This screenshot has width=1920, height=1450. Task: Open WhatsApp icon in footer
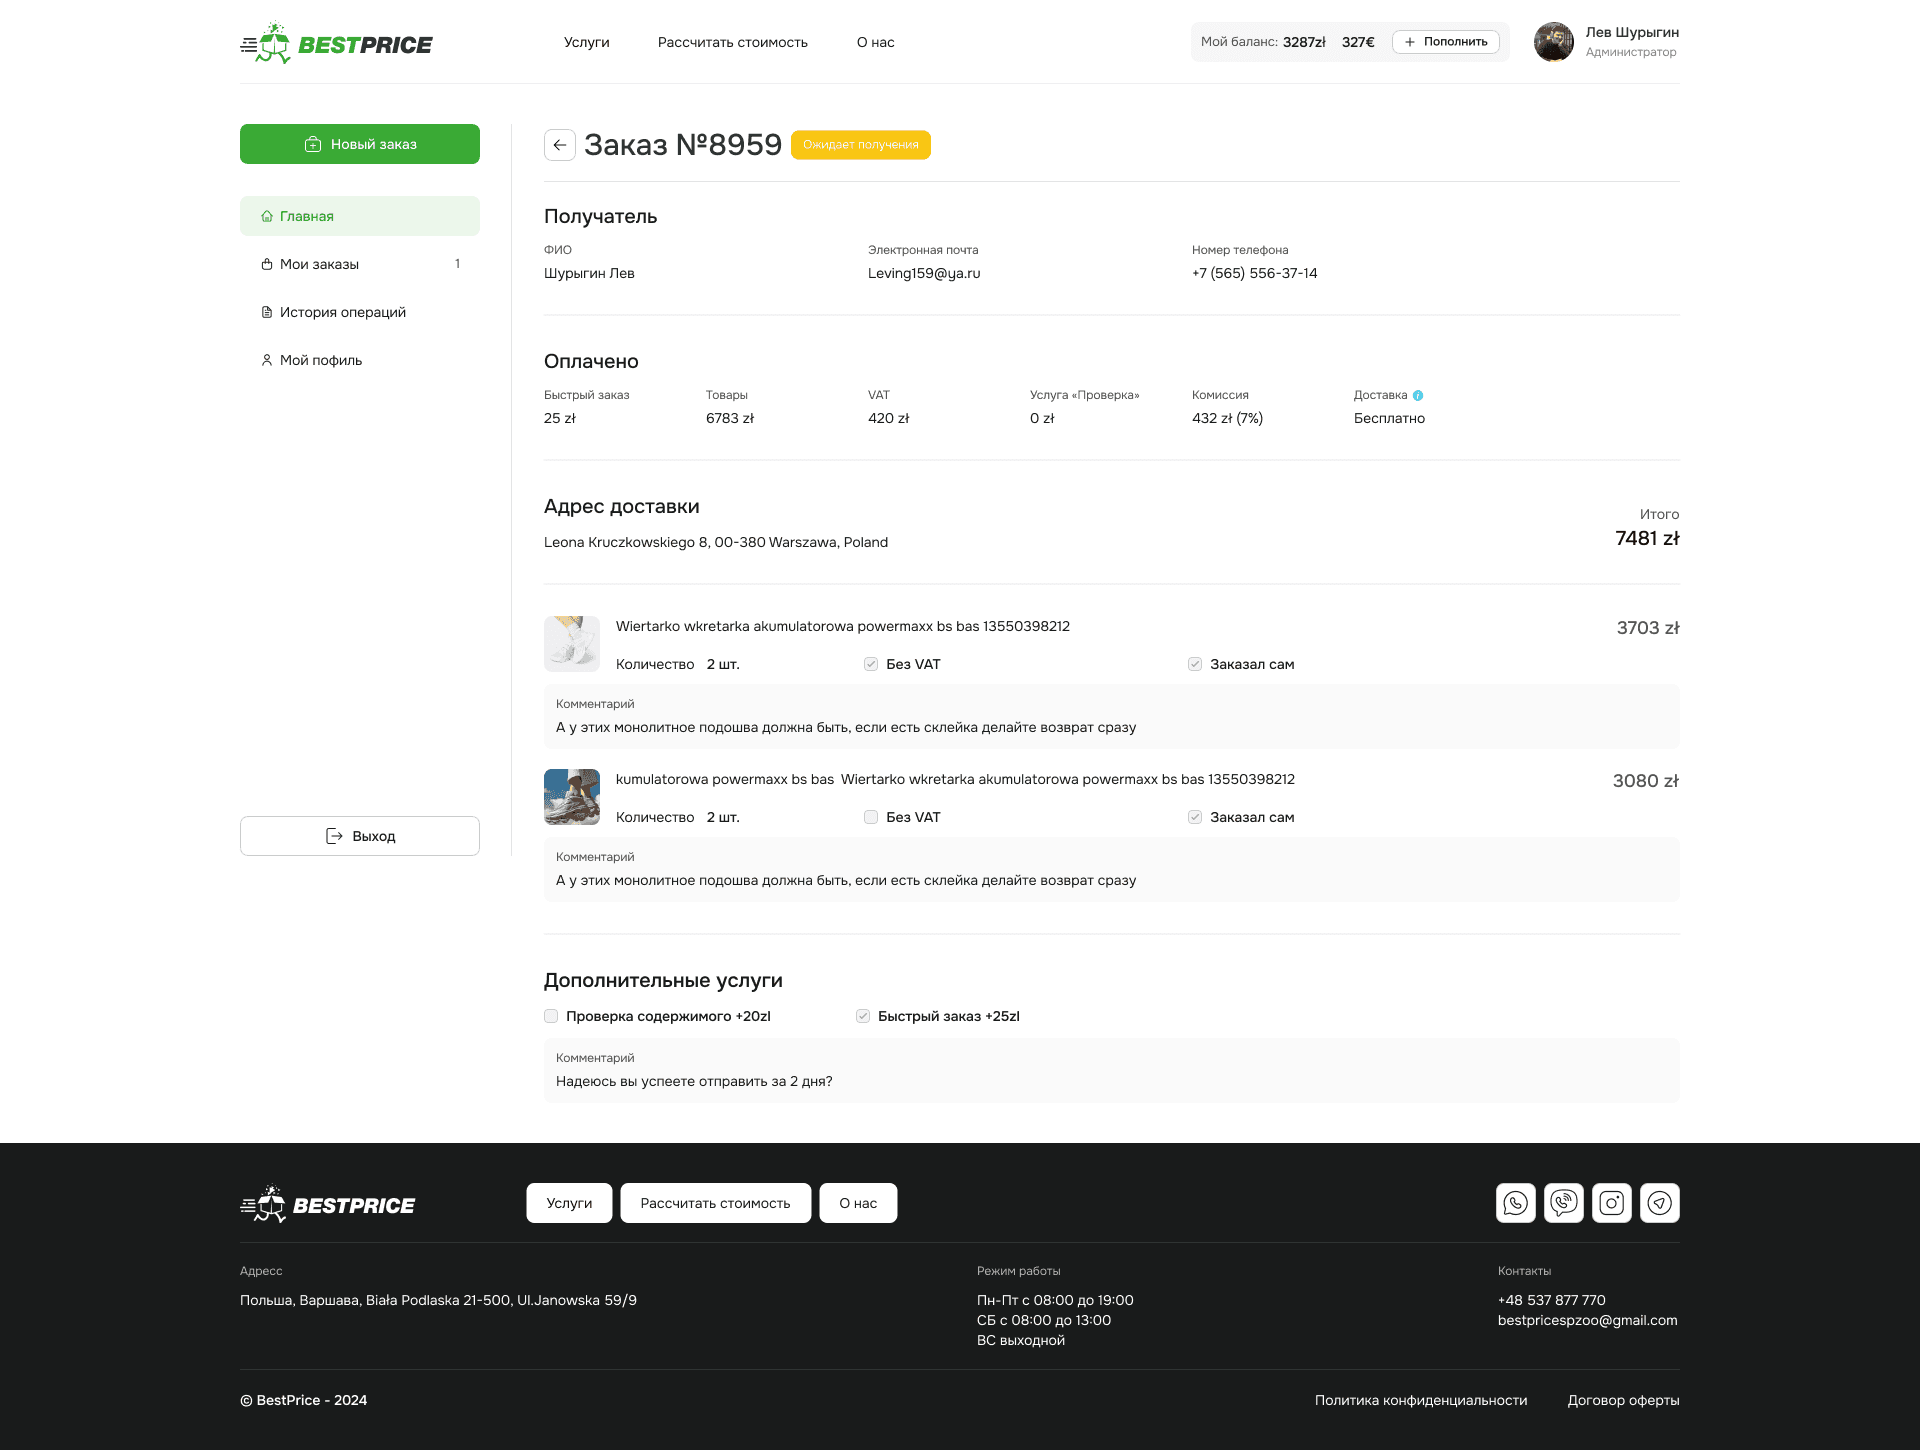pos(1515,1203)
